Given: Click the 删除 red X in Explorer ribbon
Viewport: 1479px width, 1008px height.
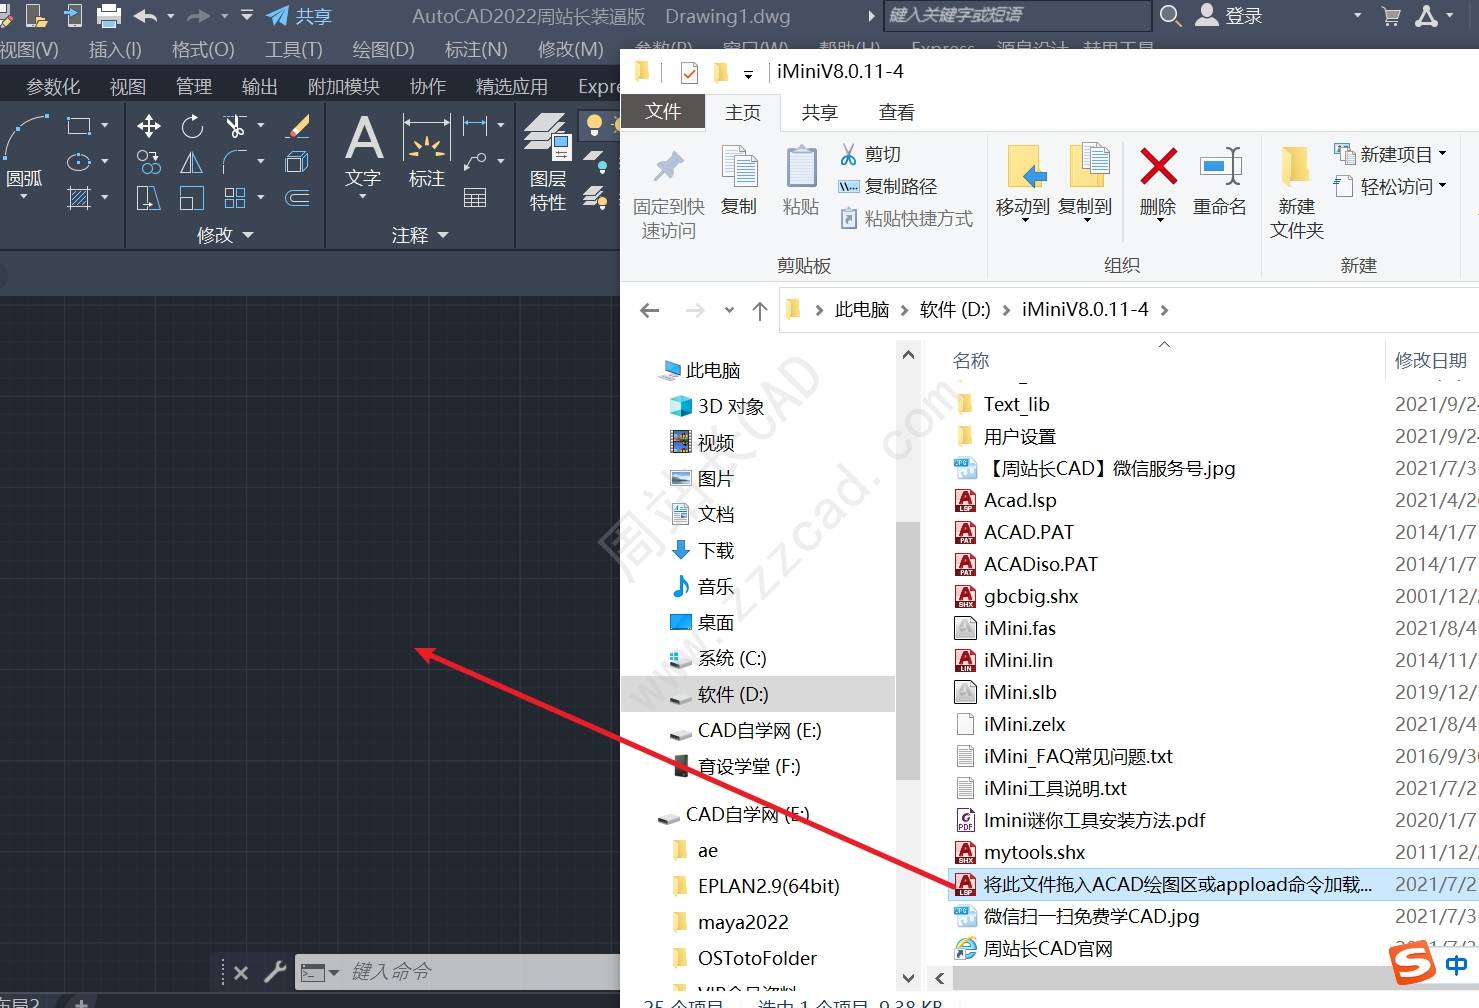Looking at the screenshot, I should pos(1158,183).
